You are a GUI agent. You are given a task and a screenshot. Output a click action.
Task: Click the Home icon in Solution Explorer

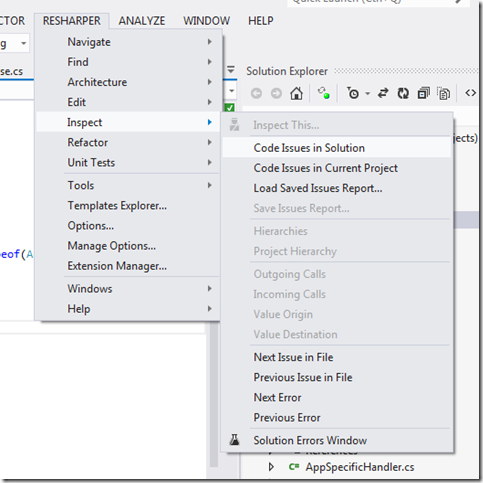coord(296,94)
